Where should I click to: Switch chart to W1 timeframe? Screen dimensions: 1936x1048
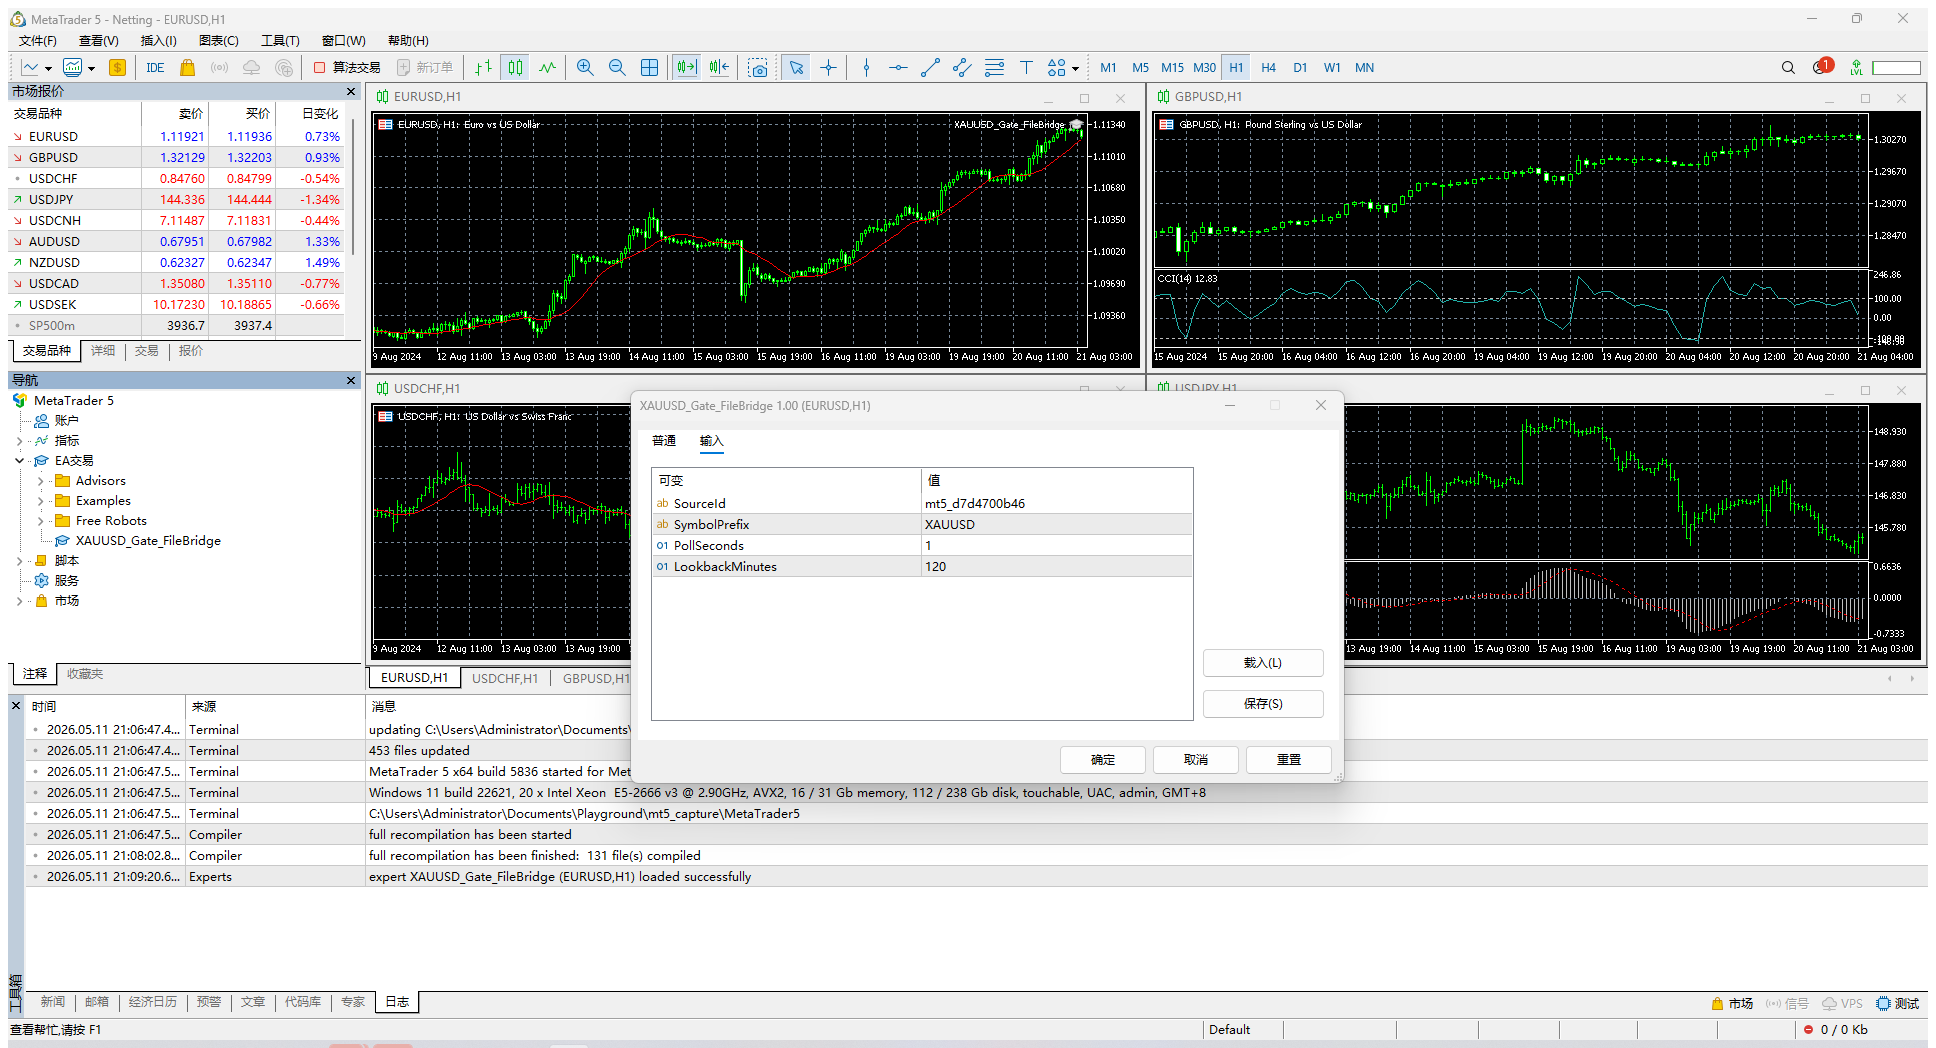(1332, 68)
